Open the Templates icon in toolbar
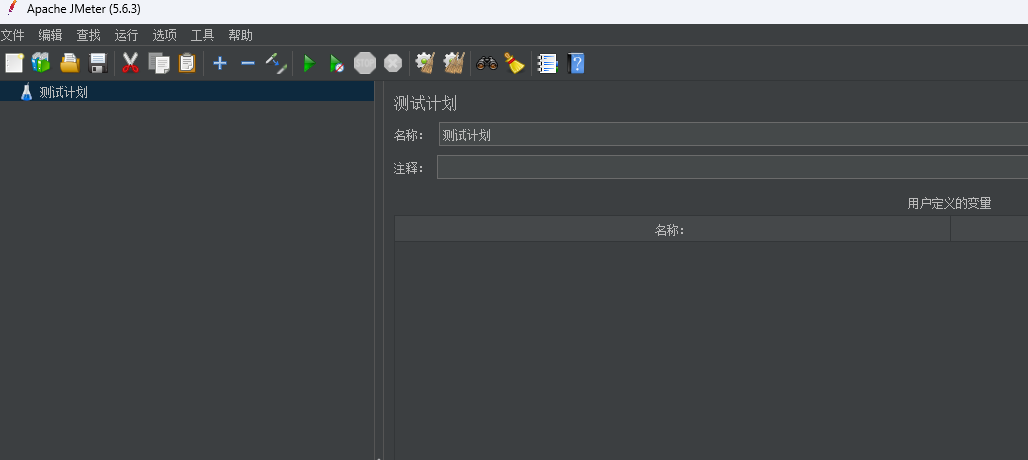This screenshot has height=460, width=1028. (41, 63)
